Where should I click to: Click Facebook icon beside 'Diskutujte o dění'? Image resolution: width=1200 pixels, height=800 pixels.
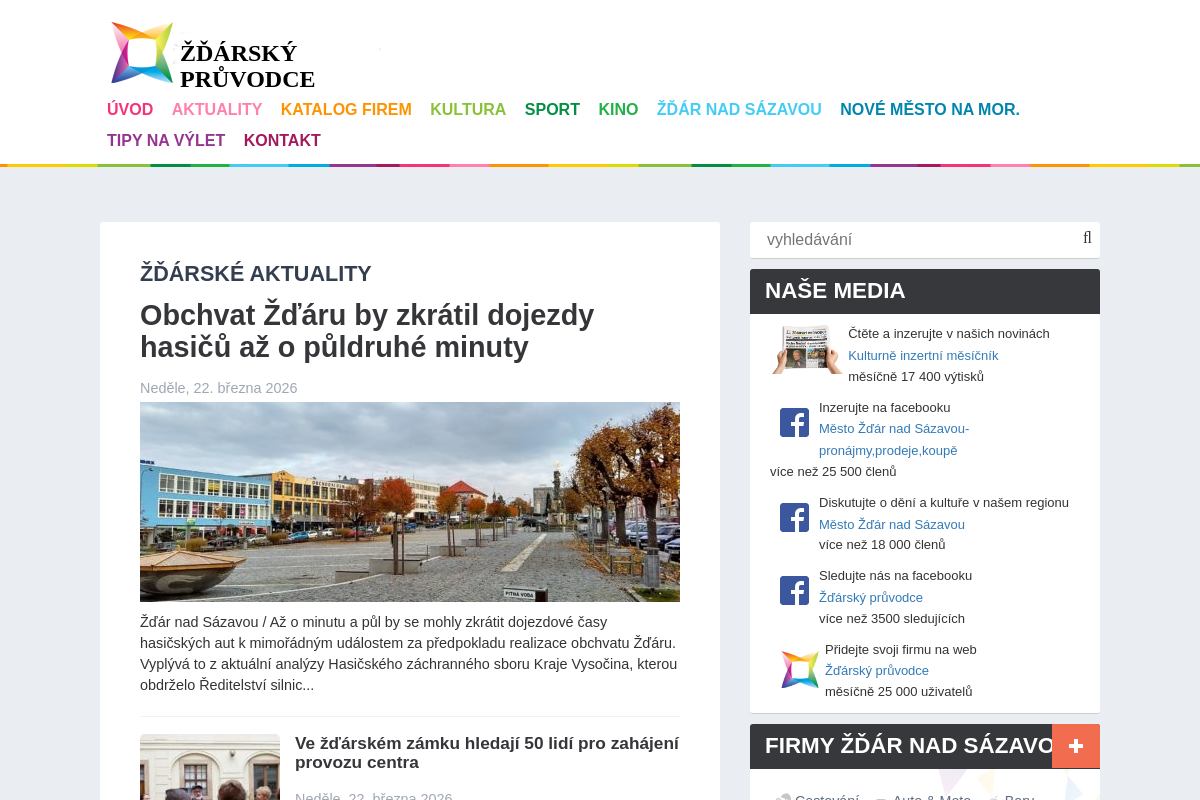coord(794,517)
